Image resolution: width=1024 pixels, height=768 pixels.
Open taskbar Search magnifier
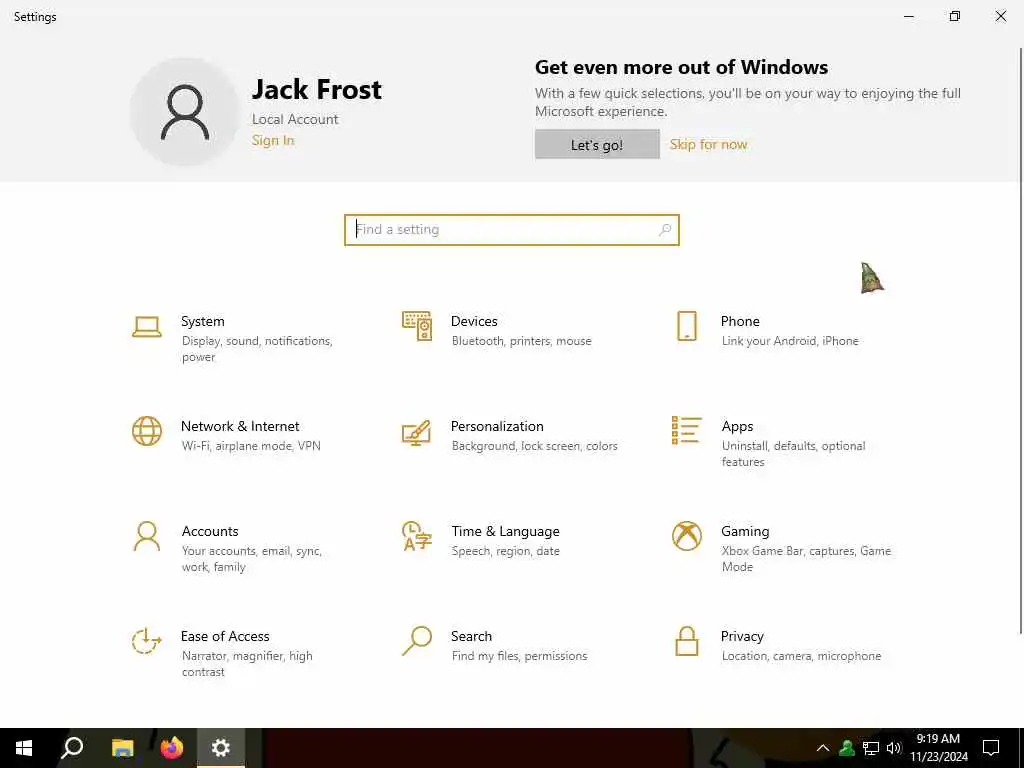(x=72, y=748)
